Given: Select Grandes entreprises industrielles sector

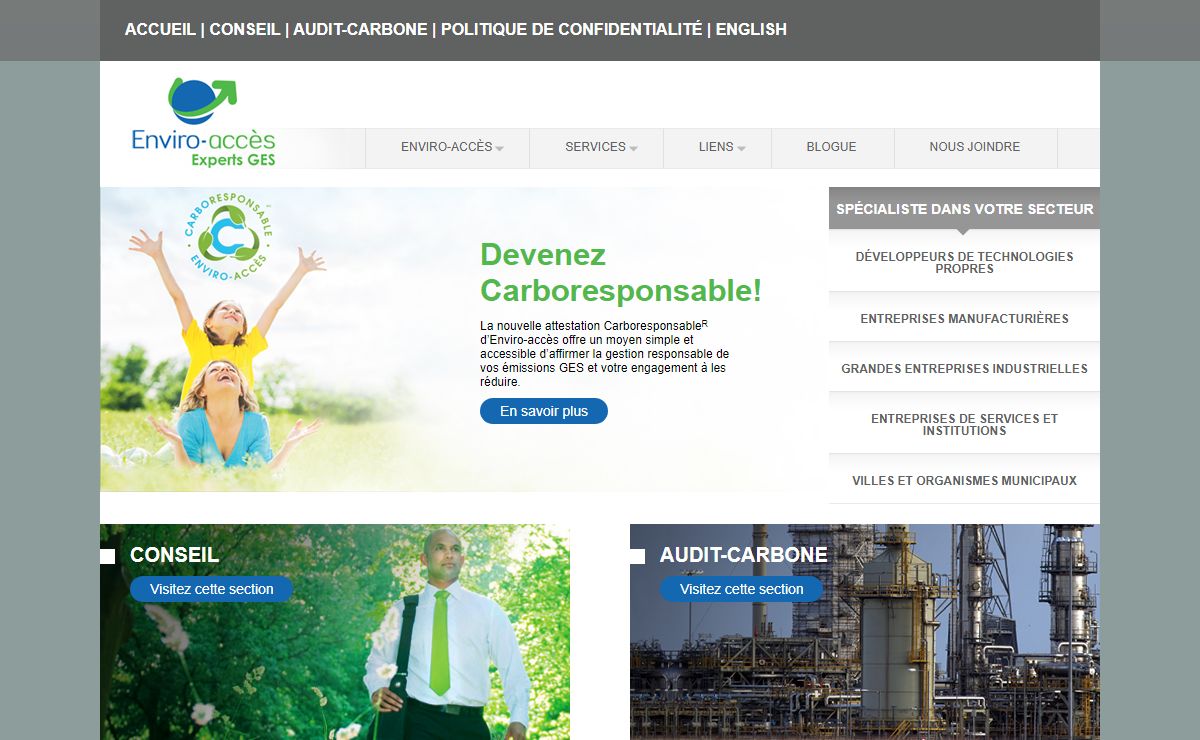Looking at the screenshot, I should point(964,369).
